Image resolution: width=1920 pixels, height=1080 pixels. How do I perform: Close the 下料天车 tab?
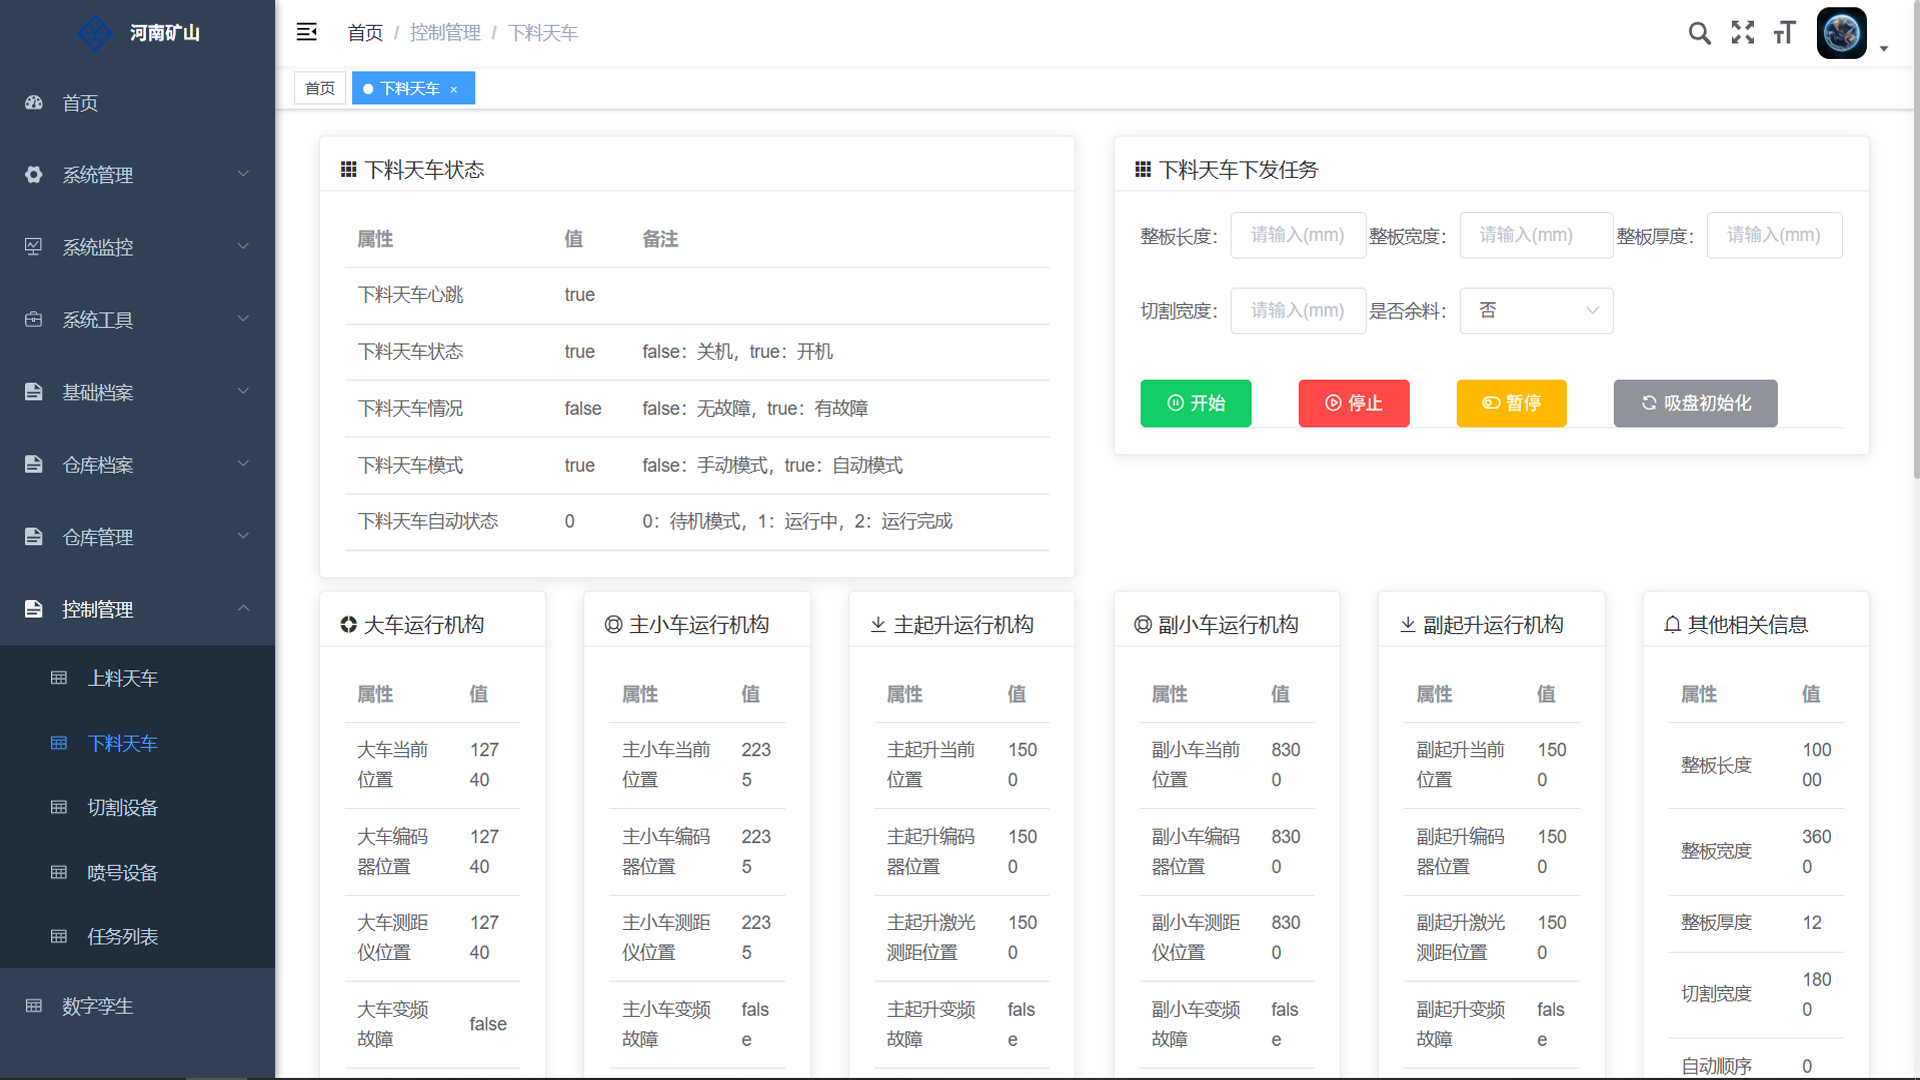pyautogui.click(x=454, y=89)
